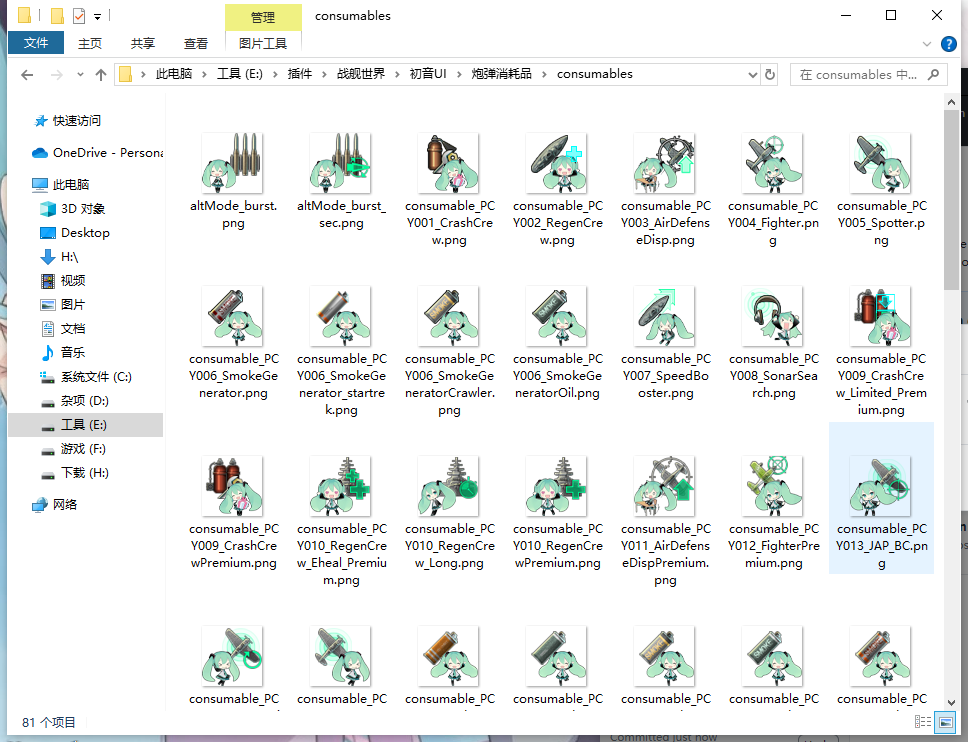Select consumable_PCY003_AirDefenseDisp.png icon
This screenshot has height=742, width=968.
[x=665, y=163]
